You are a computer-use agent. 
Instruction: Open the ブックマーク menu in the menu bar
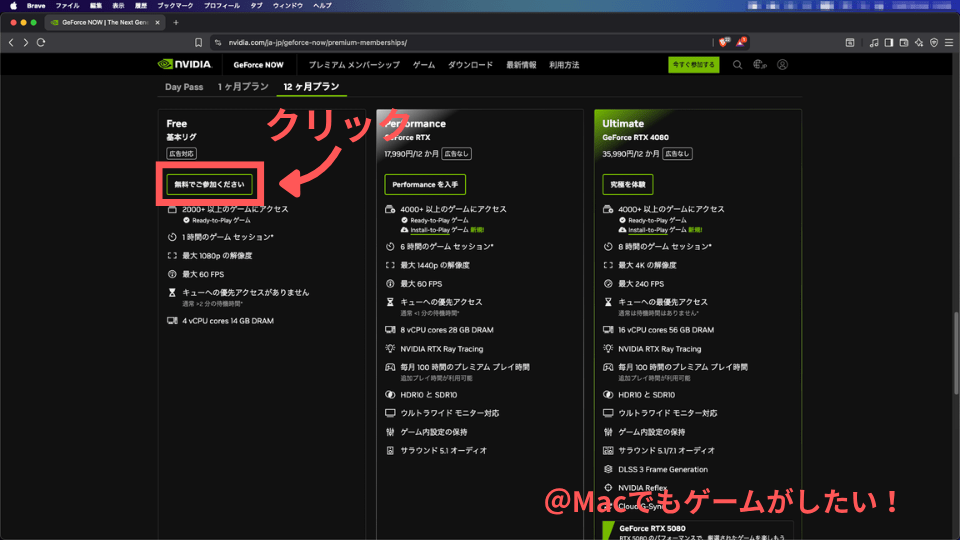175,5
